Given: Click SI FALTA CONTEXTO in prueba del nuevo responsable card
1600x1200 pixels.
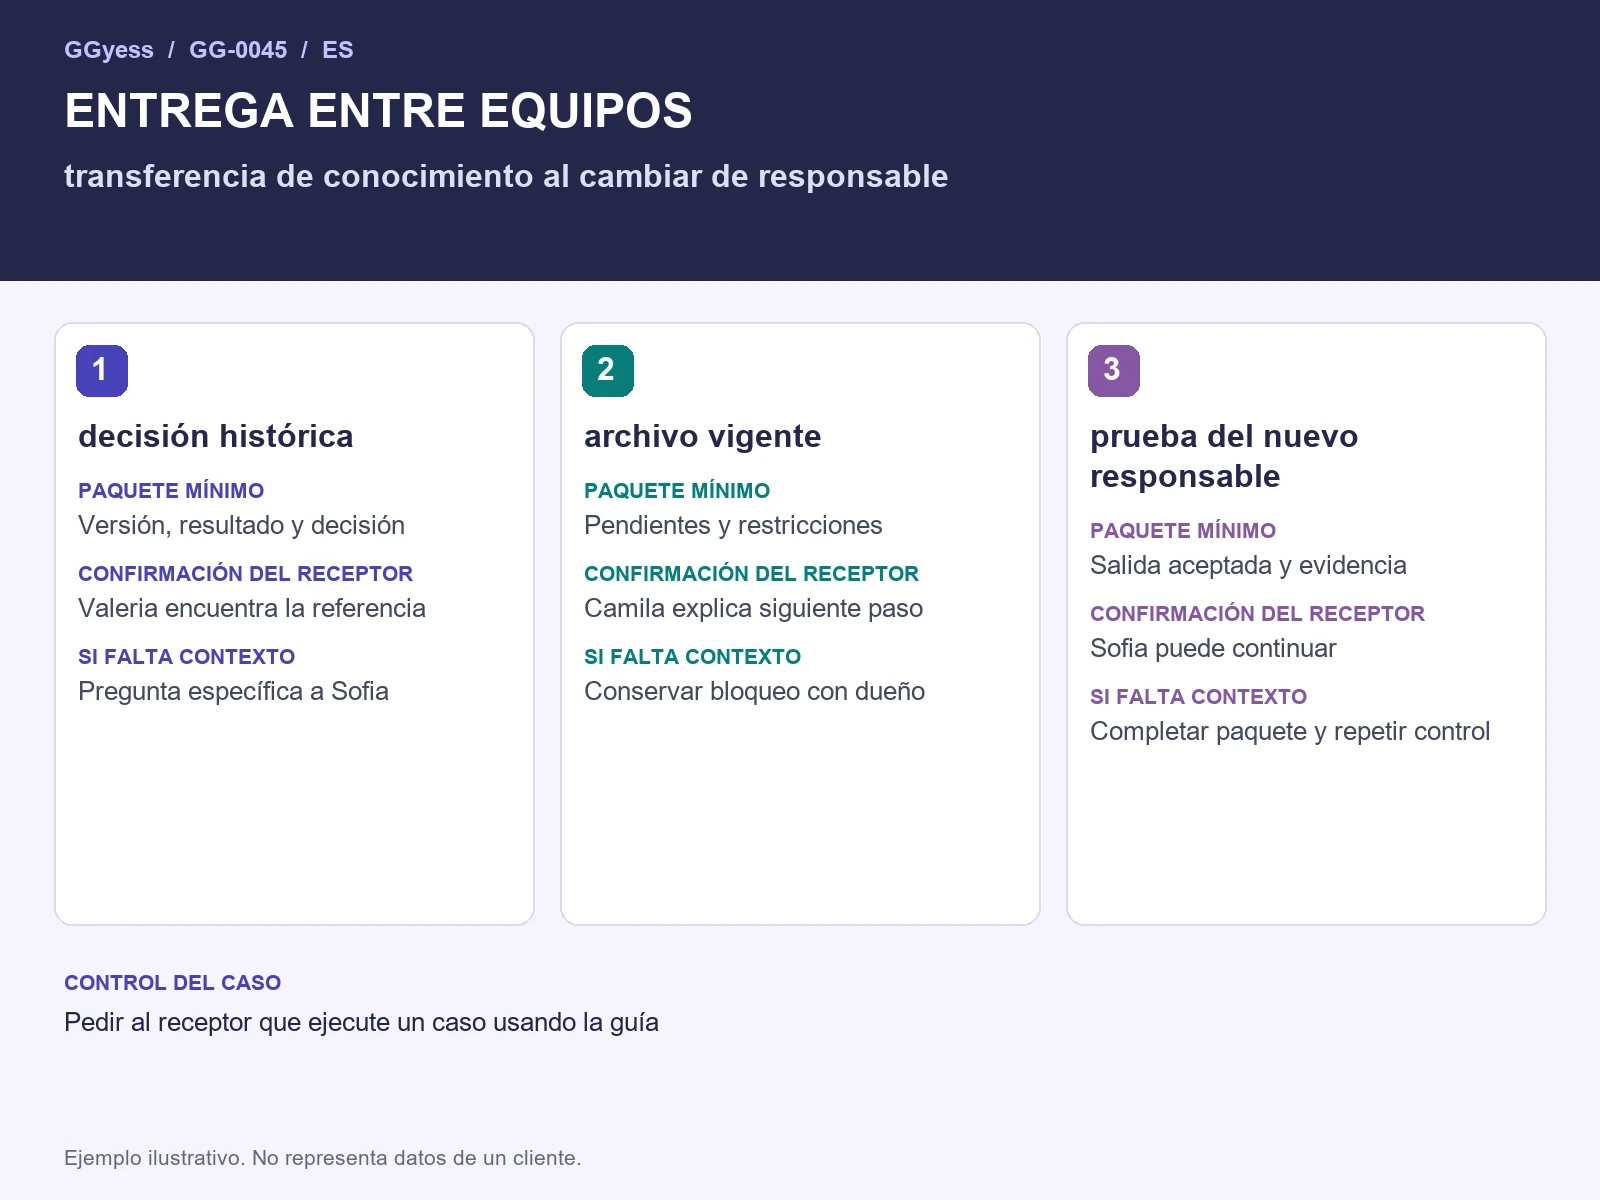Looking at the screenshot, I should pyautogui.click(x=1199, y=697).
